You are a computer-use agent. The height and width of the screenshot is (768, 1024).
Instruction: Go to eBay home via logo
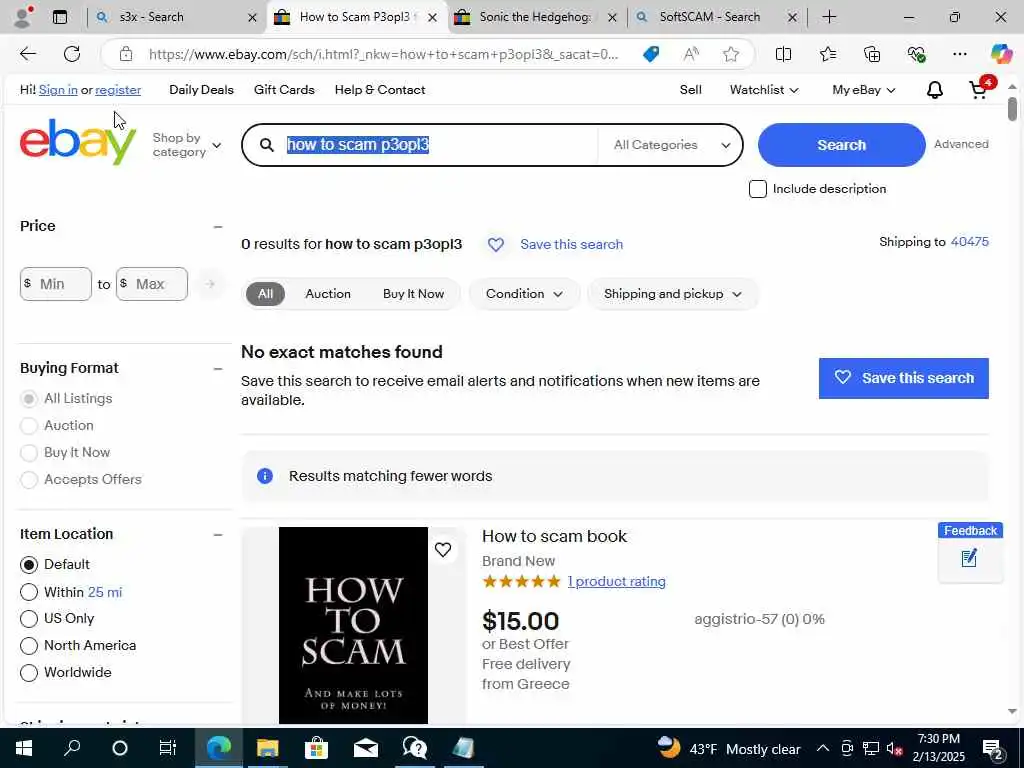pyautogui.click(x=78, y=142)
